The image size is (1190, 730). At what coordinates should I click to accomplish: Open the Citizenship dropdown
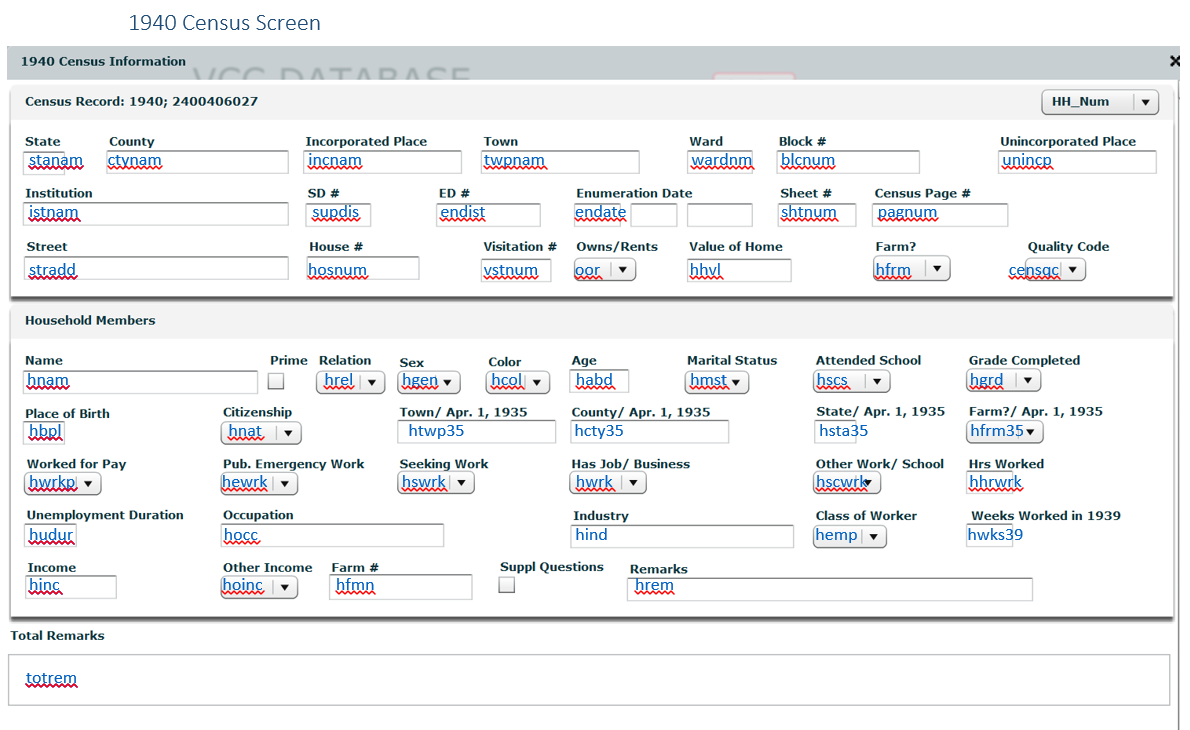pos(261,432)
